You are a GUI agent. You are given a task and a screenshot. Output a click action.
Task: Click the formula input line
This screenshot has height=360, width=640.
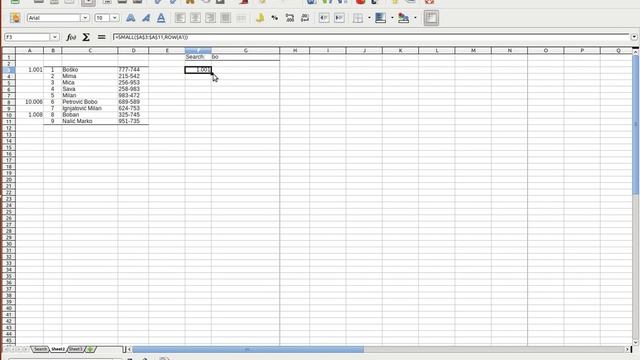pyautogui.click(x=371, y=37)
